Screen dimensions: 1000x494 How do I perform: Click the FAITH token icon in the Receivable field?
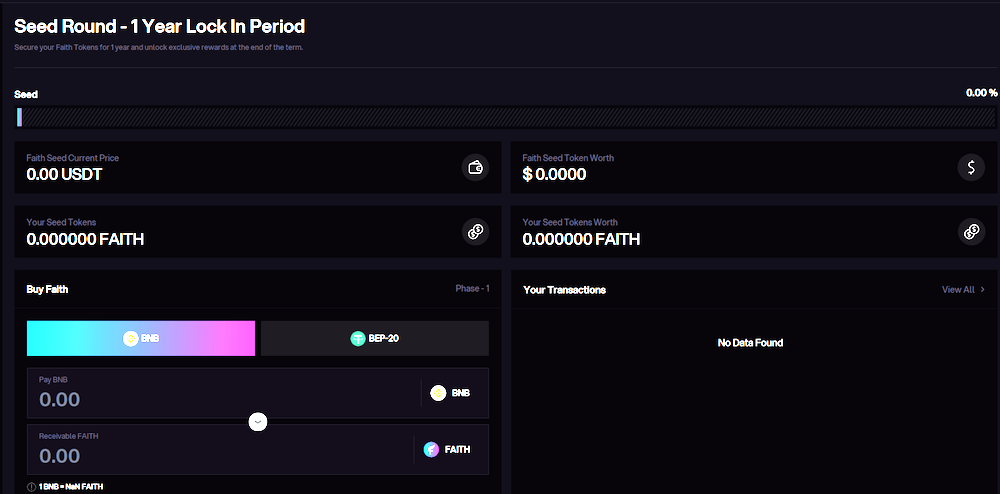(431, 449)
